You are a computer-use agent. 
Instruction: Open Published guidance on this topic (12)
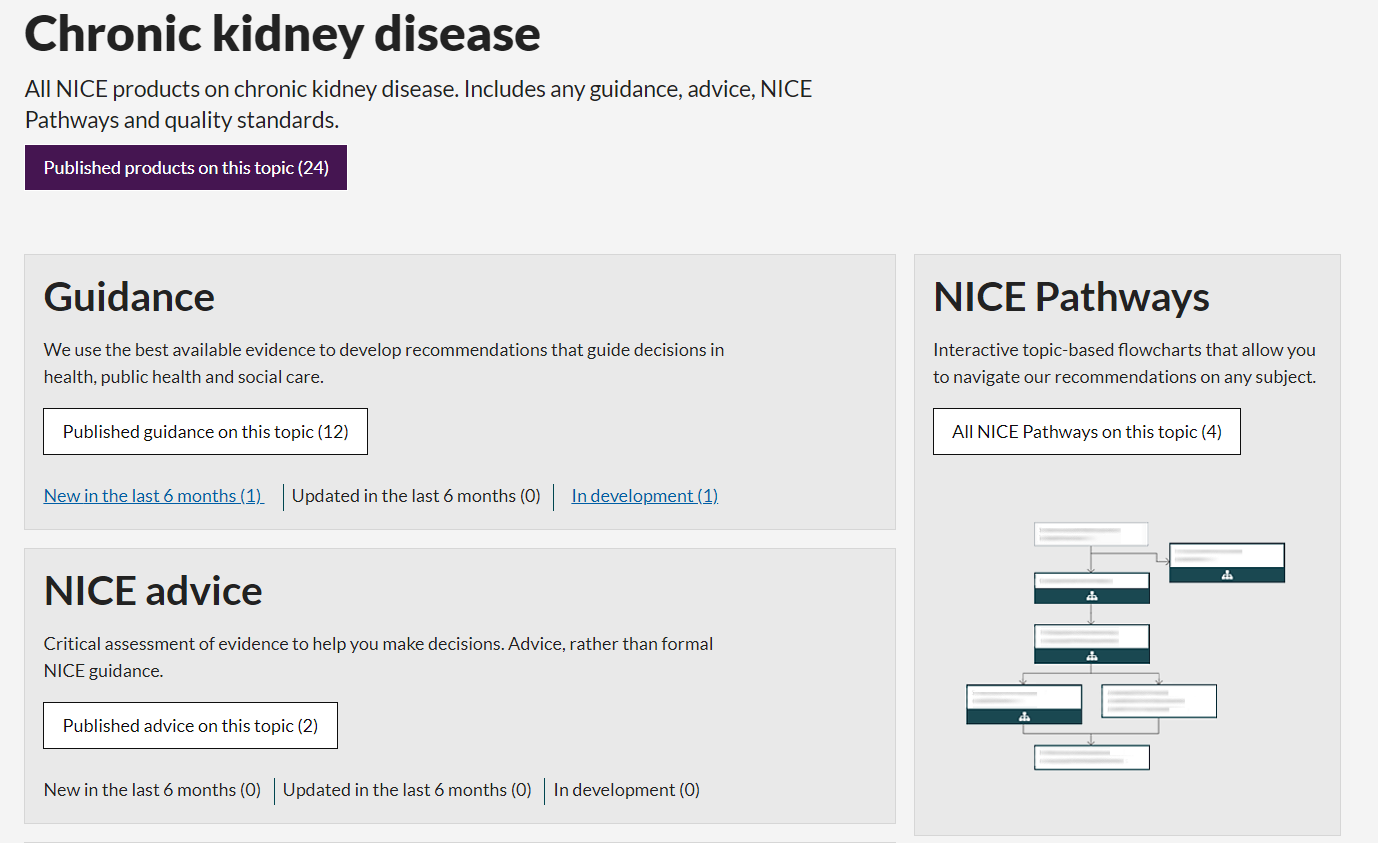(205, 432)
